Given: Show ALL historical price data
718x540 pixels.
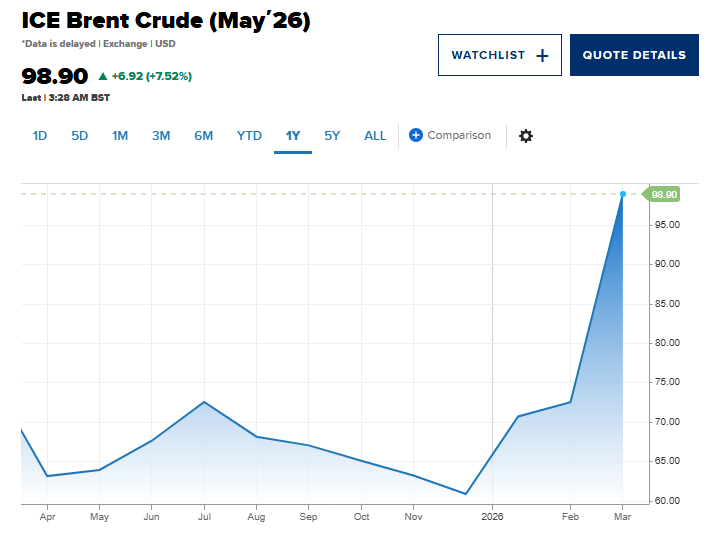Looking at the screenshot, I should tap(375, 136).
